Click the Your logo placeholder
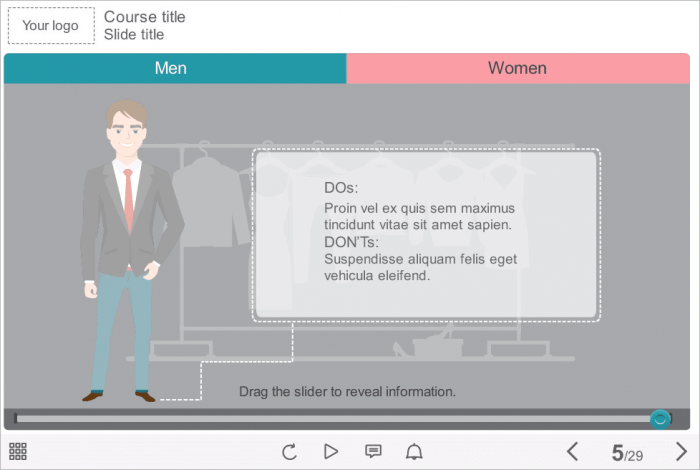This screenshot has width=700, height=470. click(x=51, y=26)
